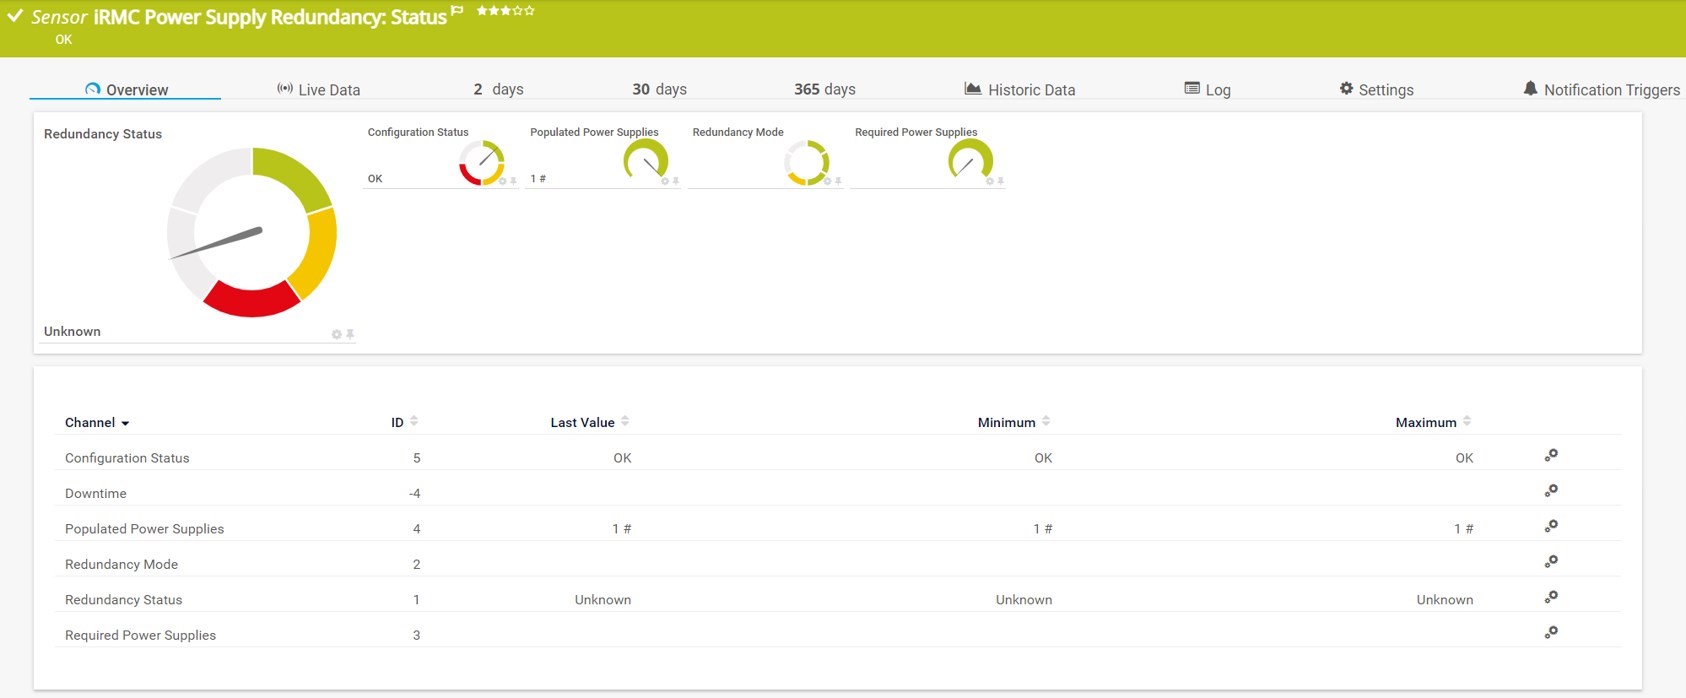Open gear icon for Populated Power Supplies row
1686x698 pixels.
pos(1551,527)
